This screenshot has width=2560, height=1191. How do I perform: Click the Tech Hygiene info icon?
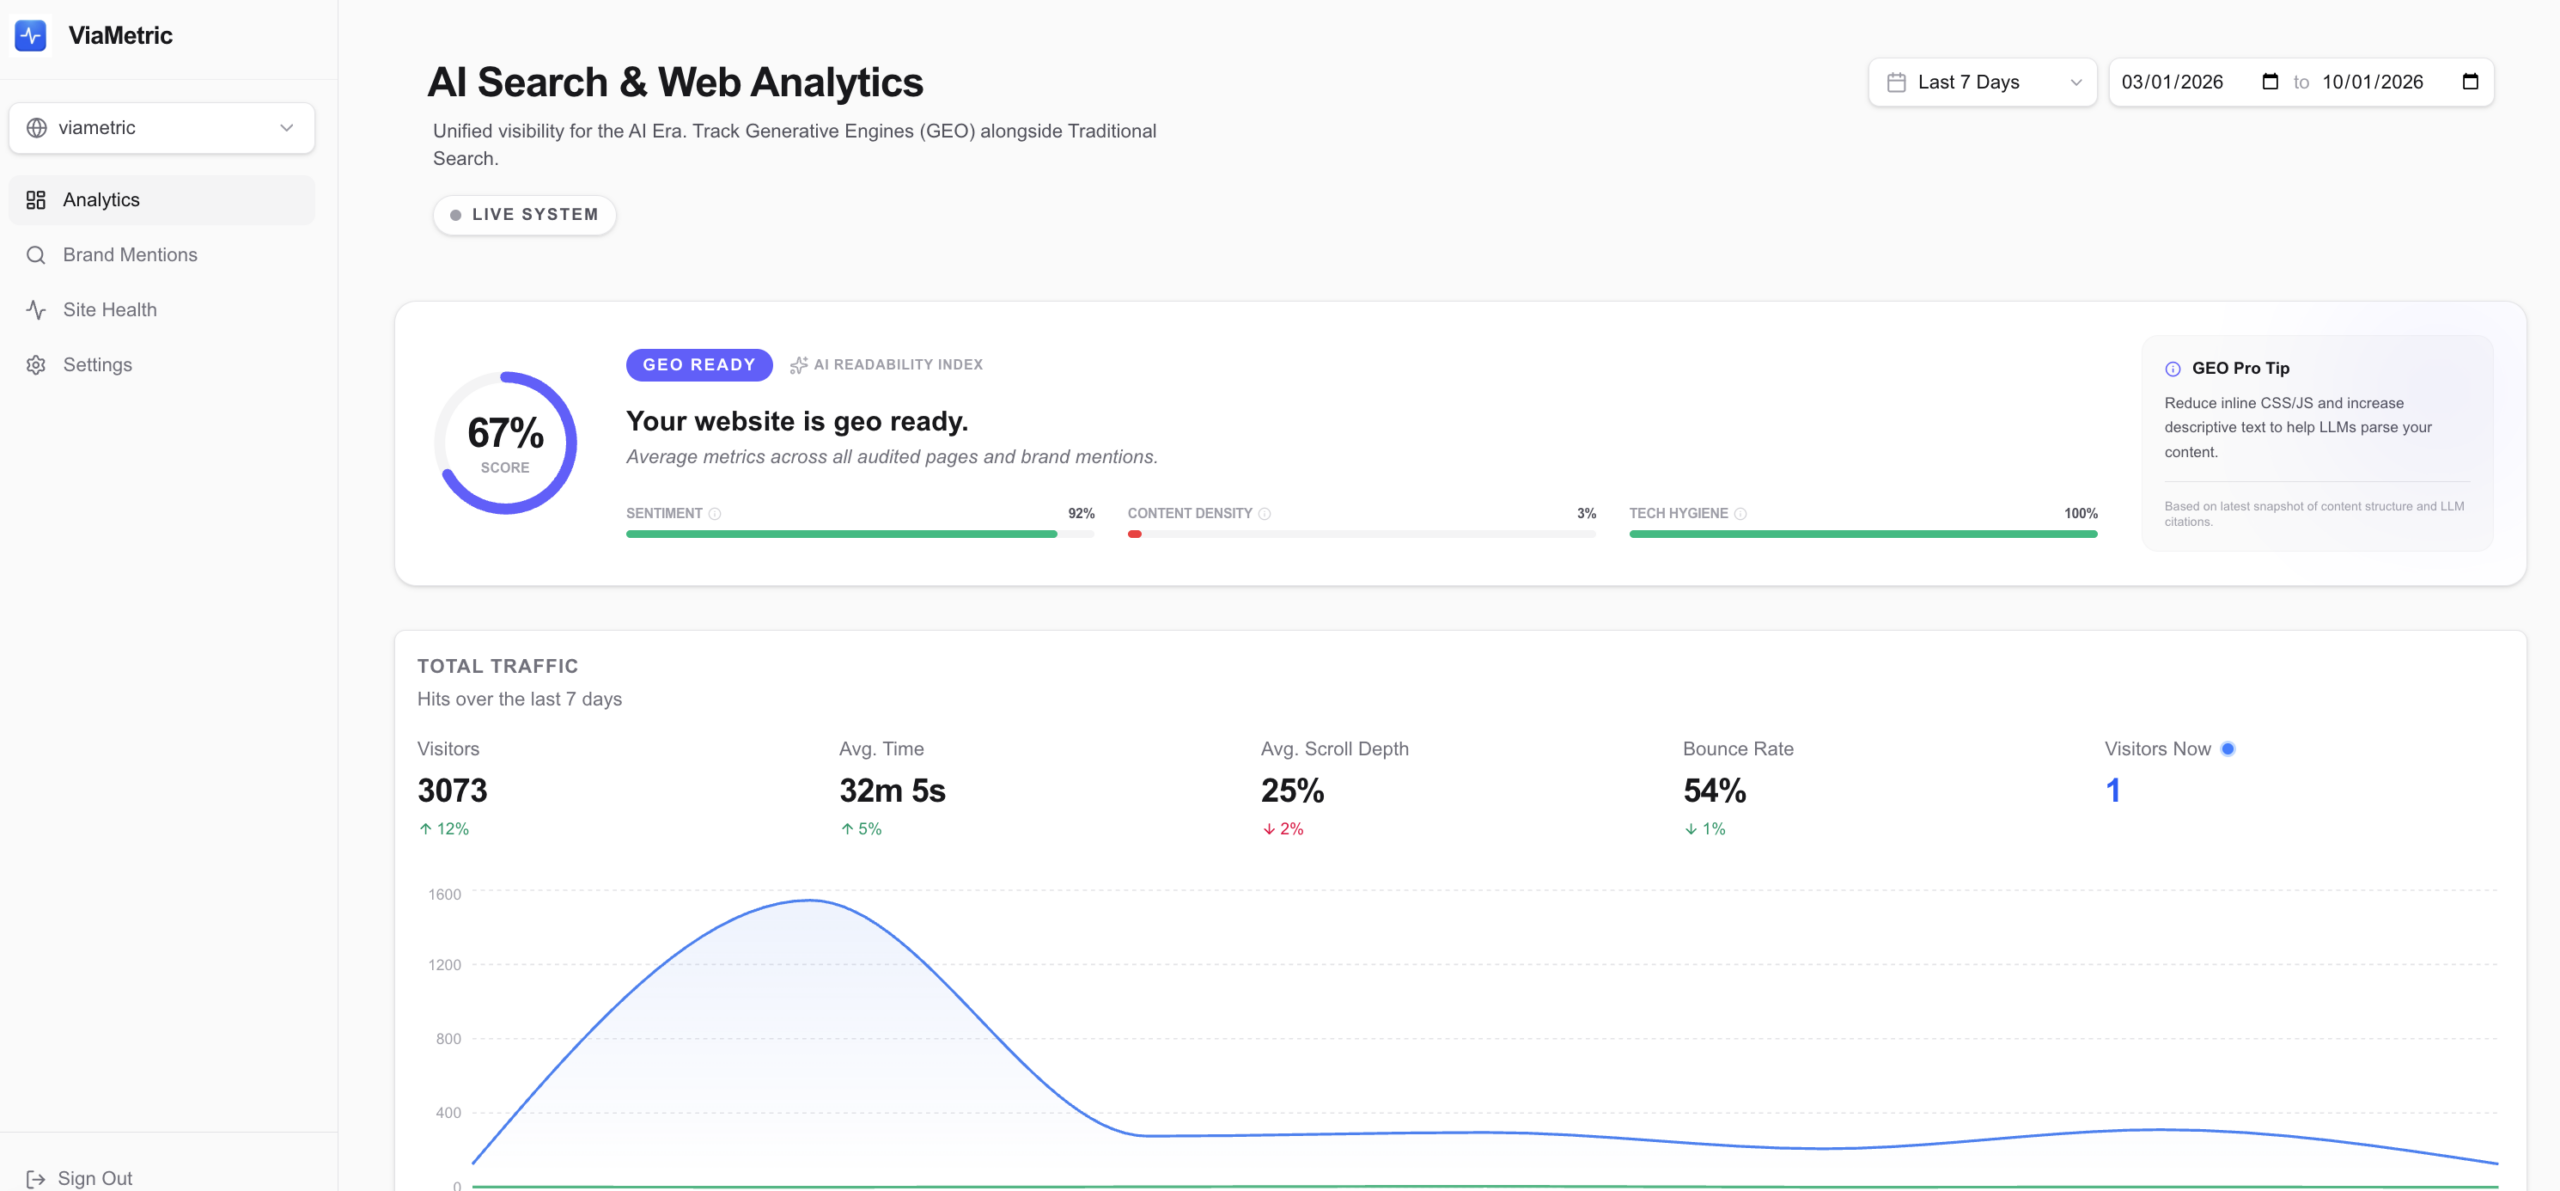[x=1741, y=514]
